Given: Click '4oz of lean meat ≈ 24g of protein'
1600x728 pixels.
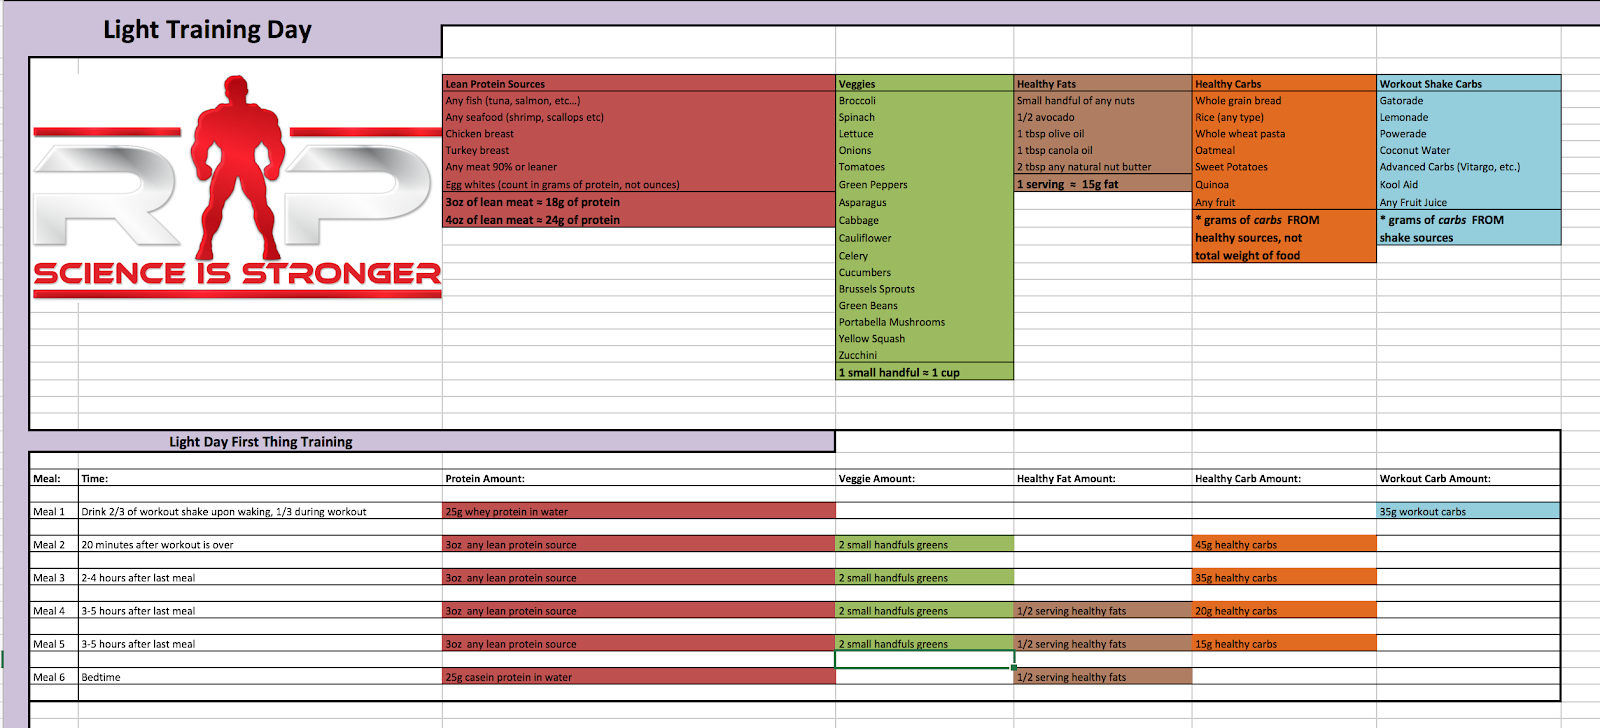Looking at the screenshot, I should 639,220.
